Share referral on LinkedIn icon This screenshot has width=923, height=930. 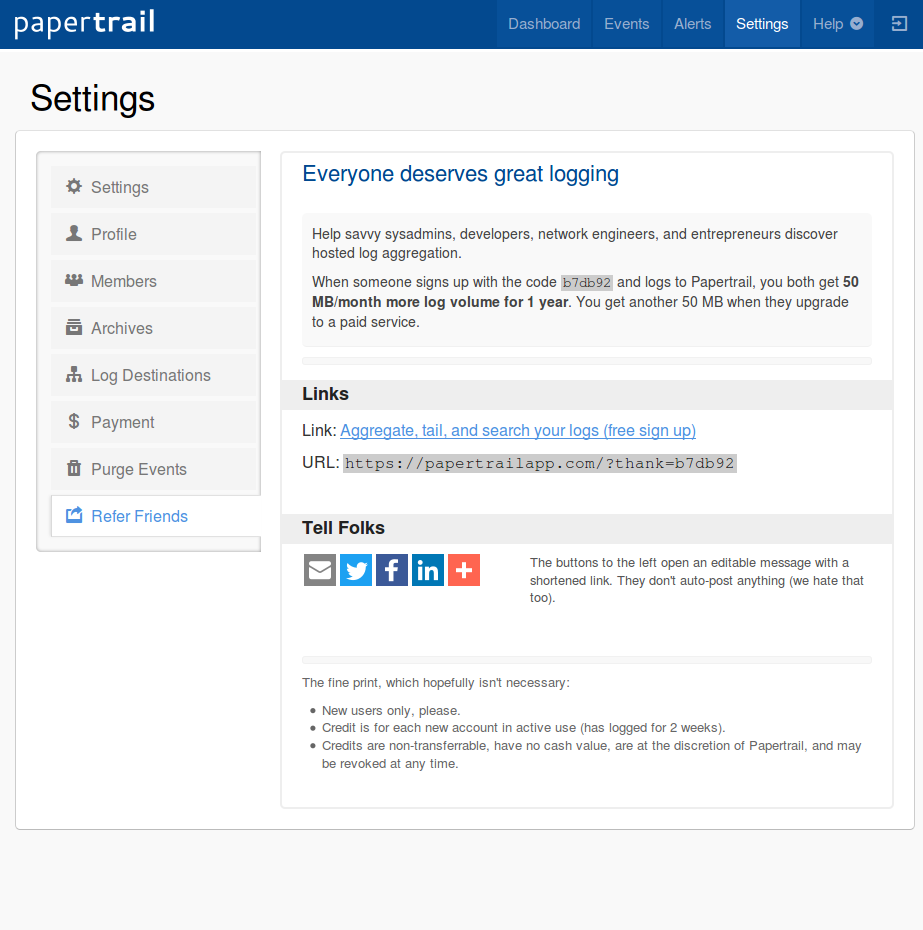pos(428,570)
